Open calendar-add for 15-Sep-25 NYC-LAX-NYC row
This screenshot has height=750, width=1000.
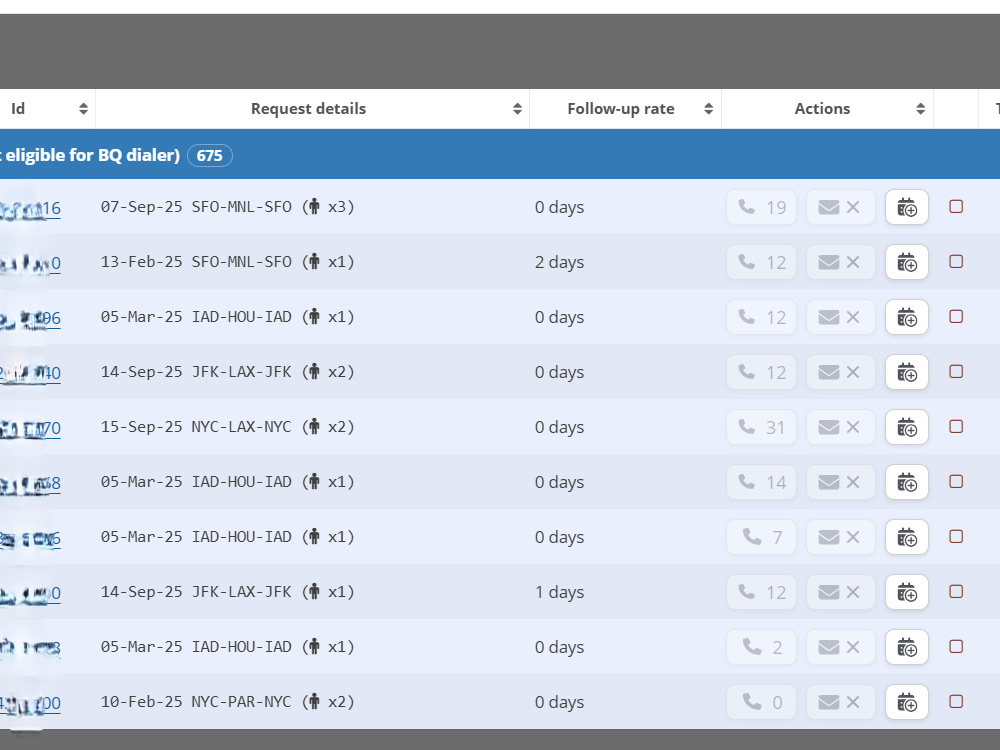907,427
